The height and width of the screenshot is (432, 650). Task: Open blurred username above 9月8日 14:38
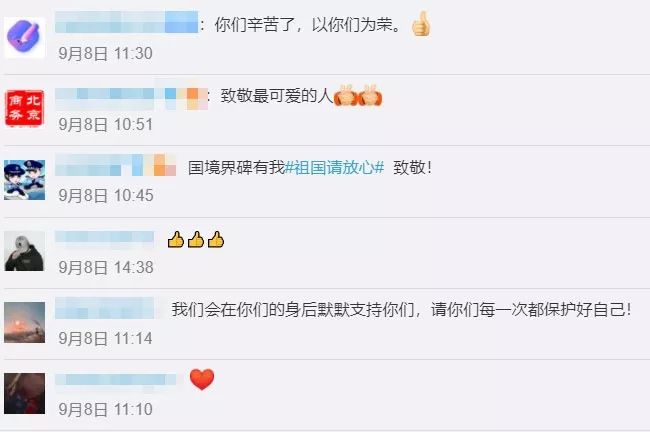pos(104,238)
